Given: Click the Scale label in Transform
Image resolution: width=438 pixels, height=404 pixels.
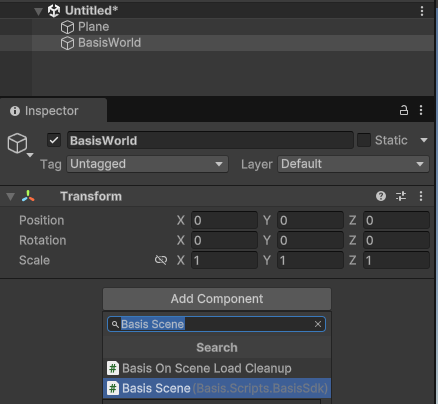Looking at the screenshot, I should point(34,260).
